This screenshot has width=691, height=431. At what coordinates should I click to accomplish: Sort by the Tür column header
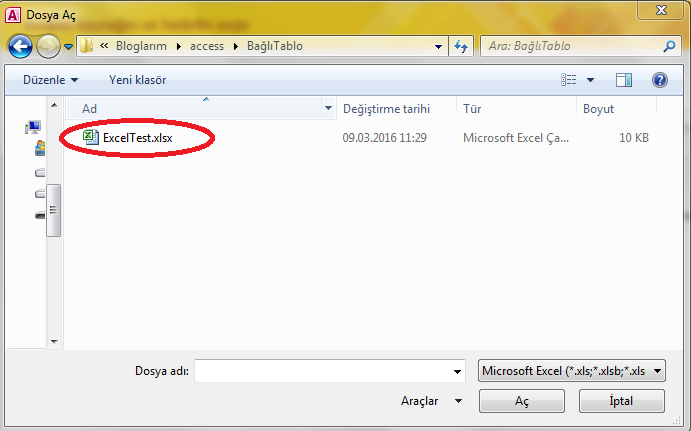[472, 109]
